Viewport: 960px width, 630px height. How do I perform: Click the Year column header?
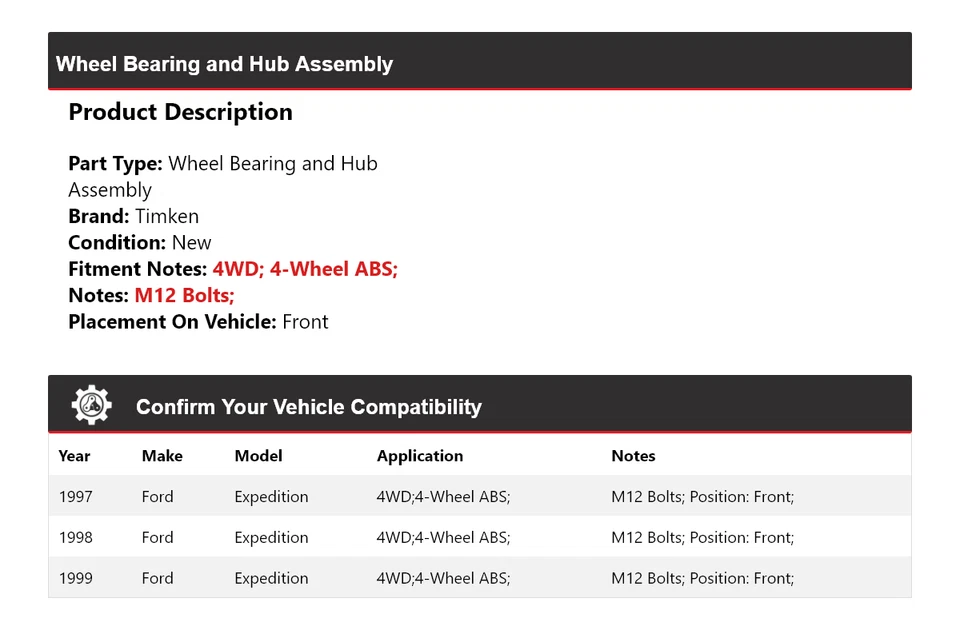coord(74,456)
